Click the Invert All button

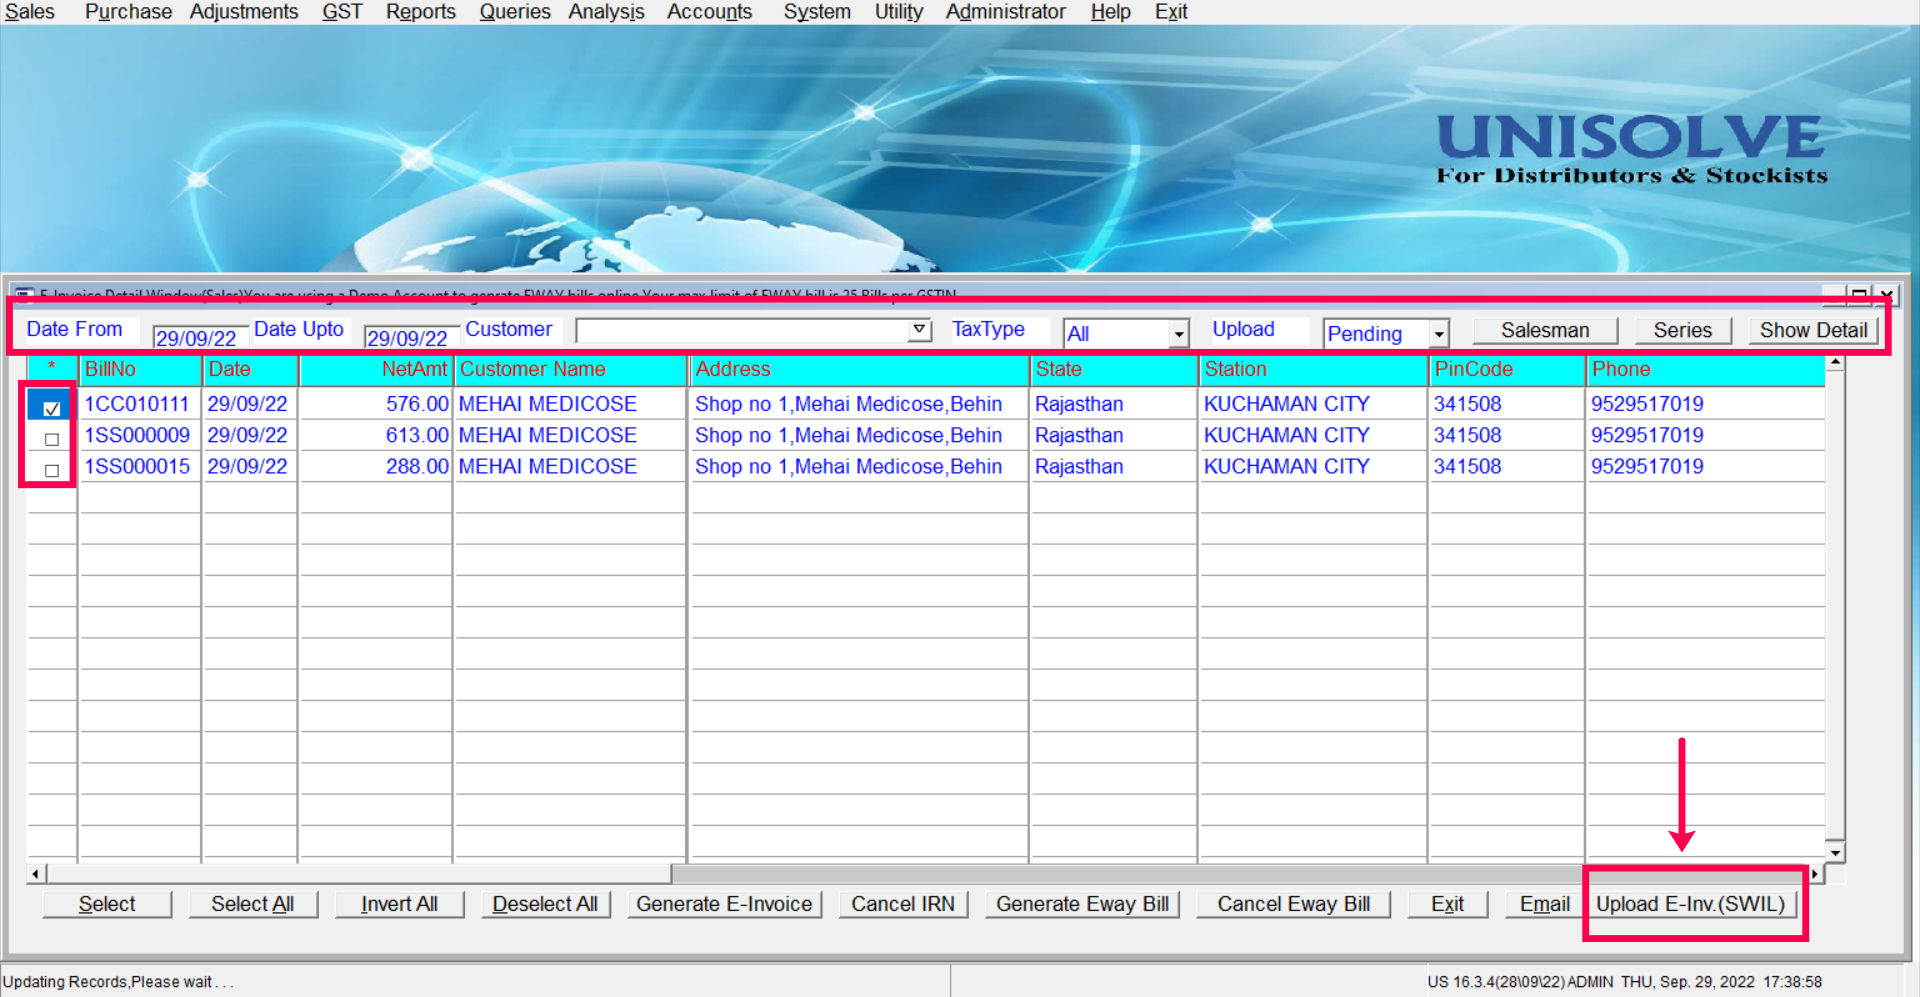point(399,904)
